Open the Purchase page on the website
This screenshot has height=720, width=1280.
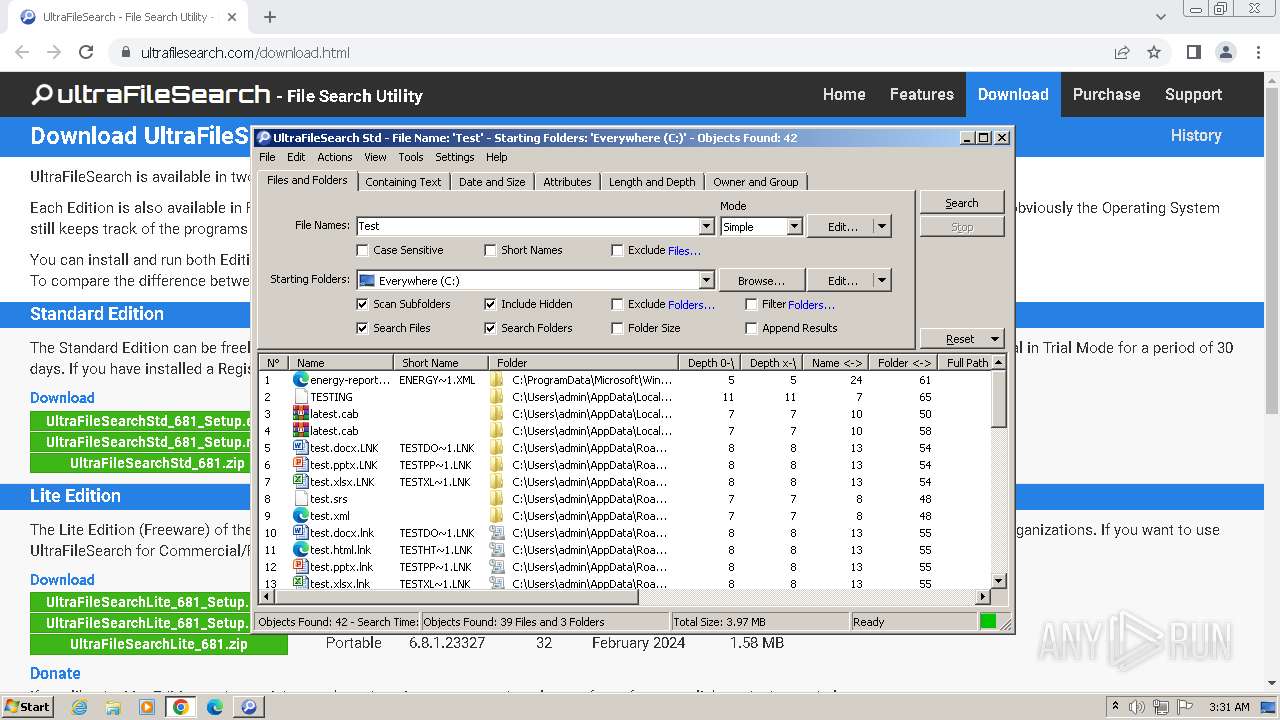pos(1106,94)
